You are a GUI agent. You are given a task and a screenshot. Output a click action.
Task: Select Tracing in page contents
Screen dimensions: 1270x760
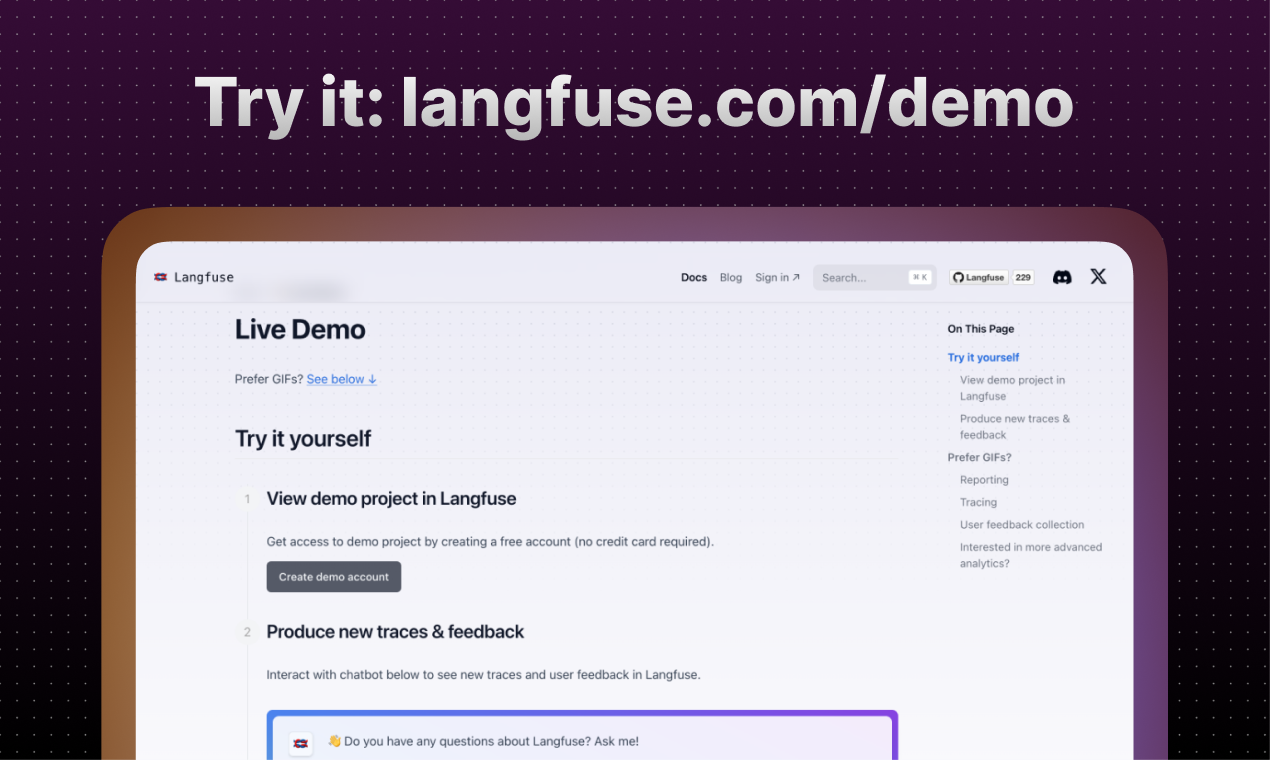click(x=978, y=502)
